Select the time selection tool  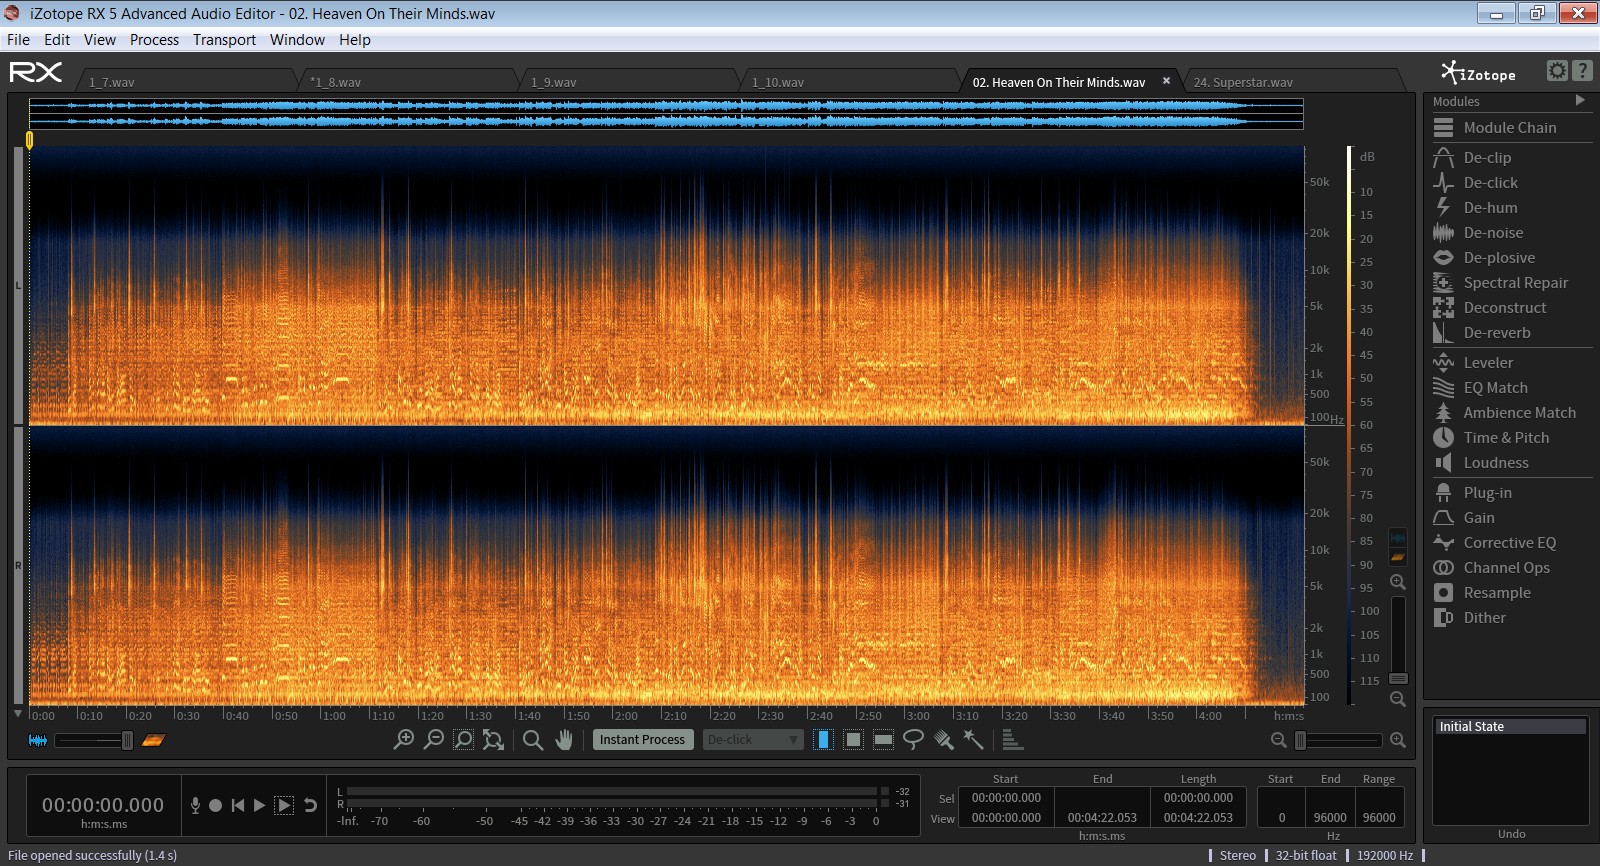[823, 740]
